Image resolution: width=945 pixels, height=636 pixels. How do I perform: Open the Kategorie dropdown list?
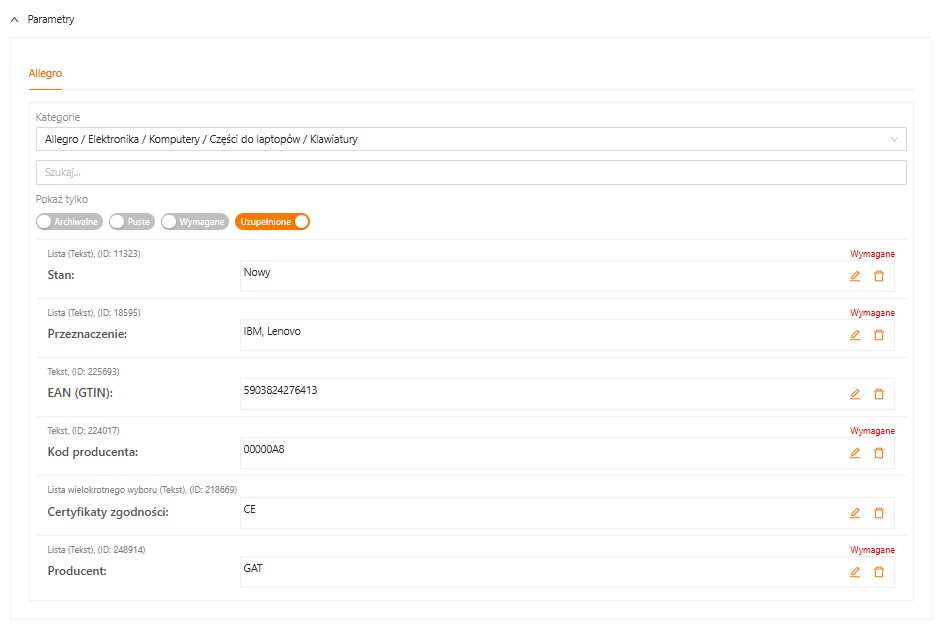point(470,139)
